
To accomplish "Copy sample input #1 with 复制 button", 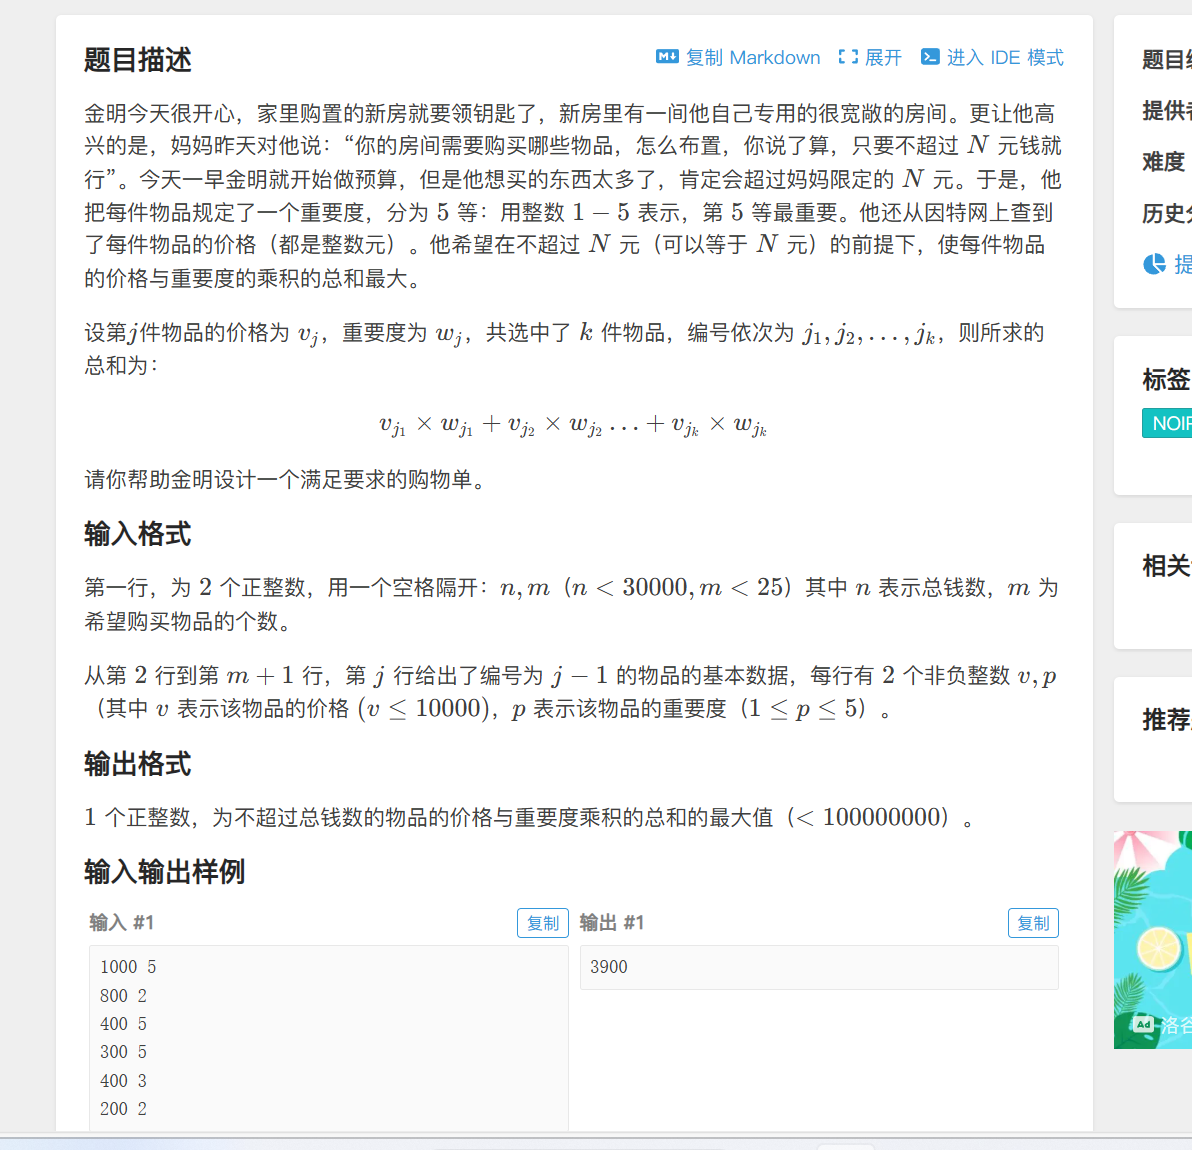I will tap(543, 923).
